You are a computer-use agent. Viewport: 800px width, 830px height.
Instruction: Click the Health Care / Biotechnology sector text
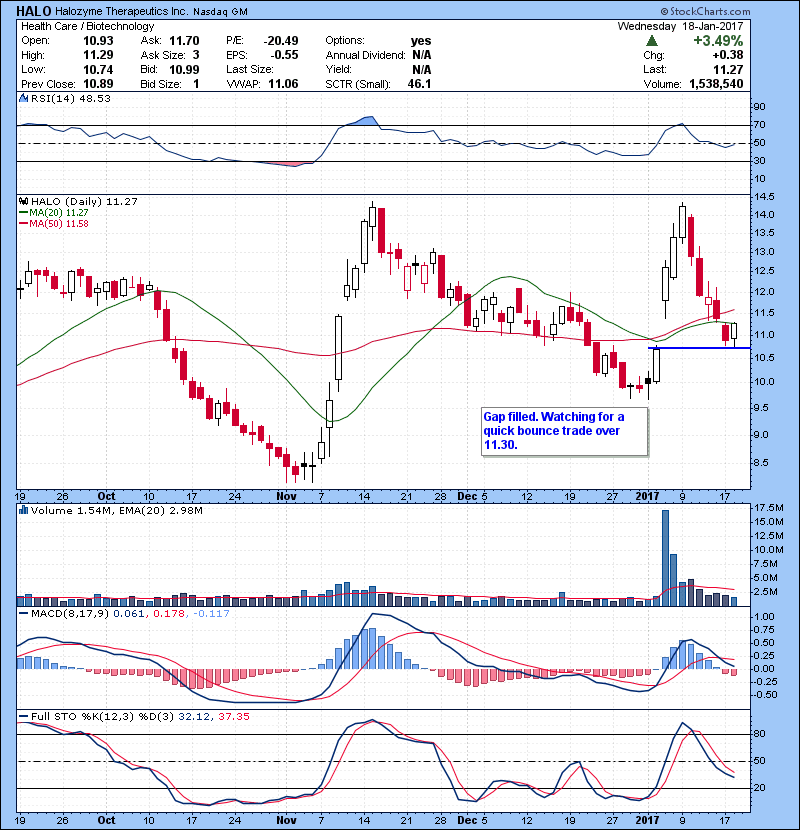tap(87, 26)
